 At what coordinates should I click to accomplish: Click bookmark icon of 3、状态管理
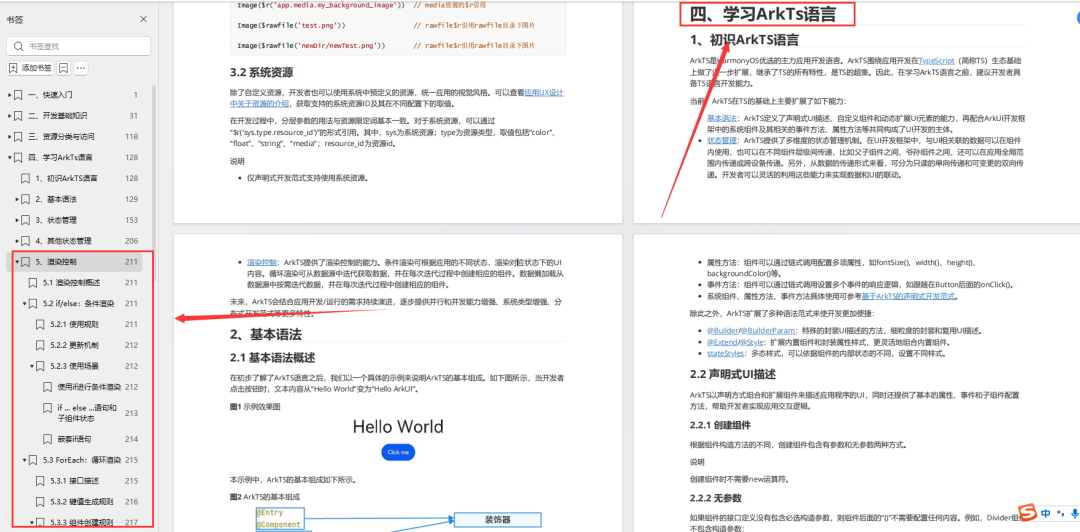click(x=25, y=221)
